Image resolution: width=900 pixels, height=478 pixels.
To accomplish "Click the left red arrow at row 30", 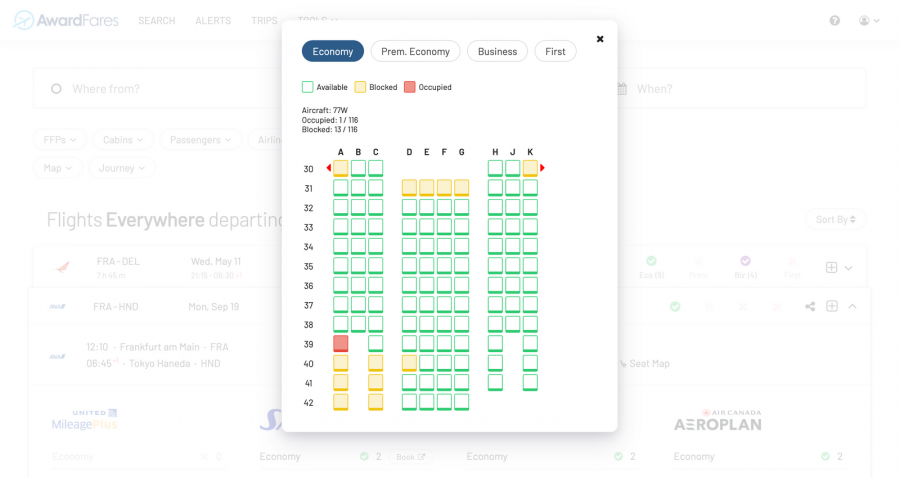I will [328, 168].
